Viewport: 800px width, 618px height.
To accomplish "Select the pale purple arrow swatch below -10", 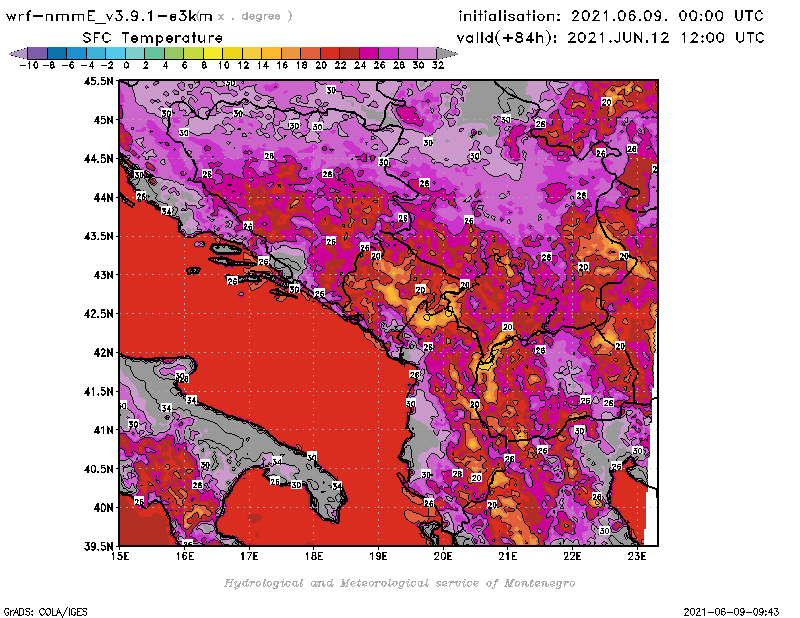I will tap(19, 53).
